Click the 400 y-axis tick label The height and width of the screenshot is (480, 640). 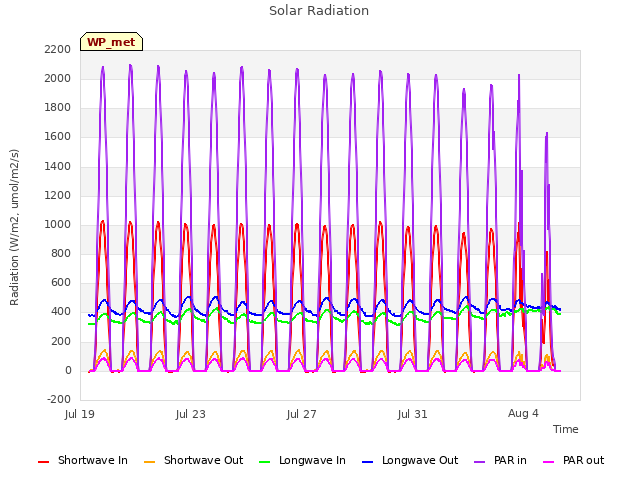(x=61, y=311)
